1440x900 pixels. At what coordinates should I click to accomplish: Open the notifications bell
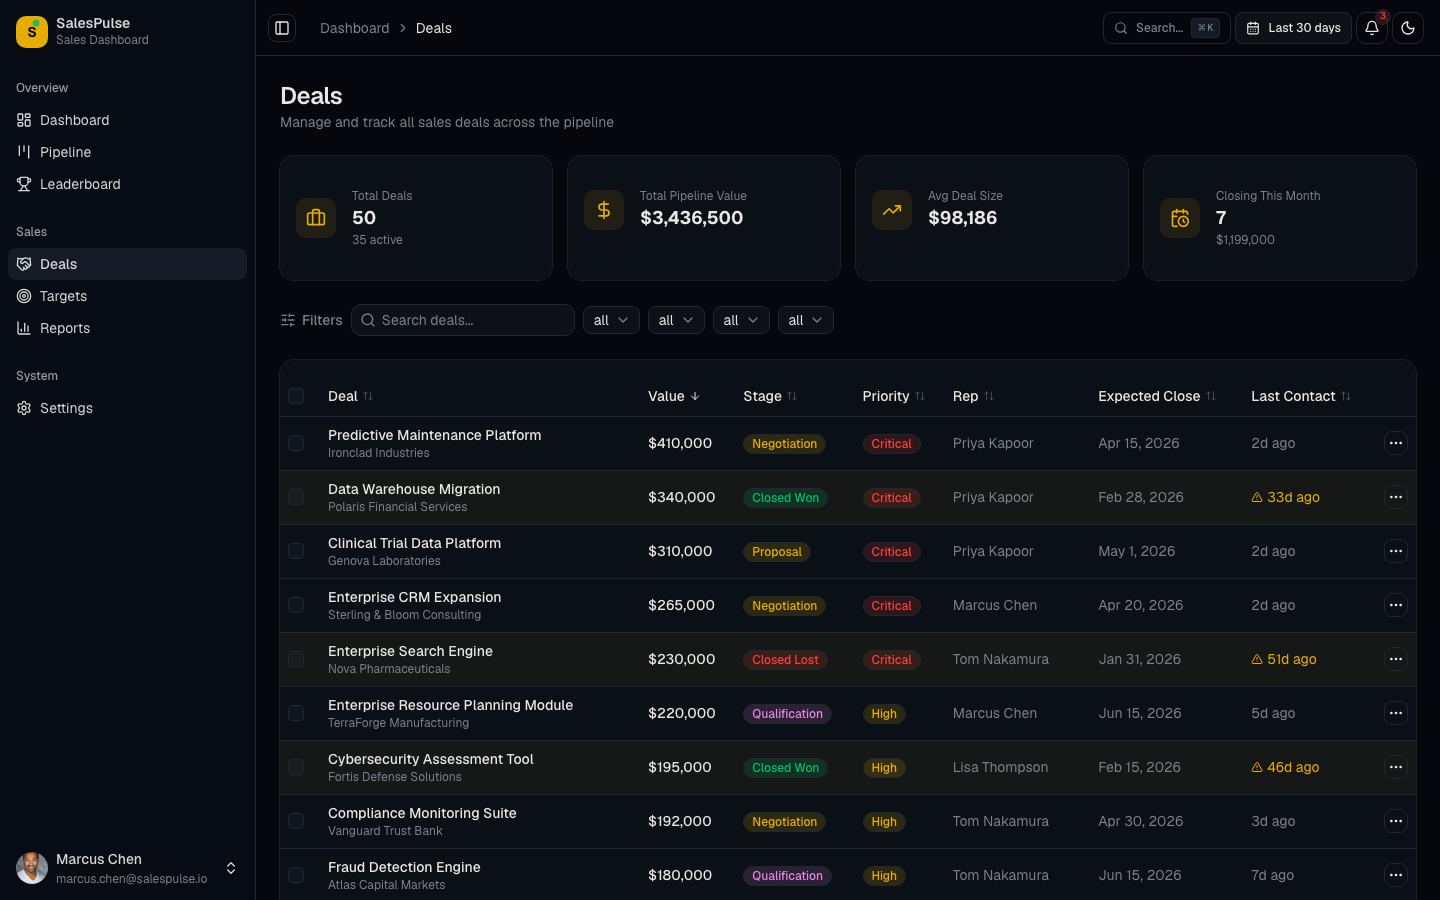tap(1371, 28)
